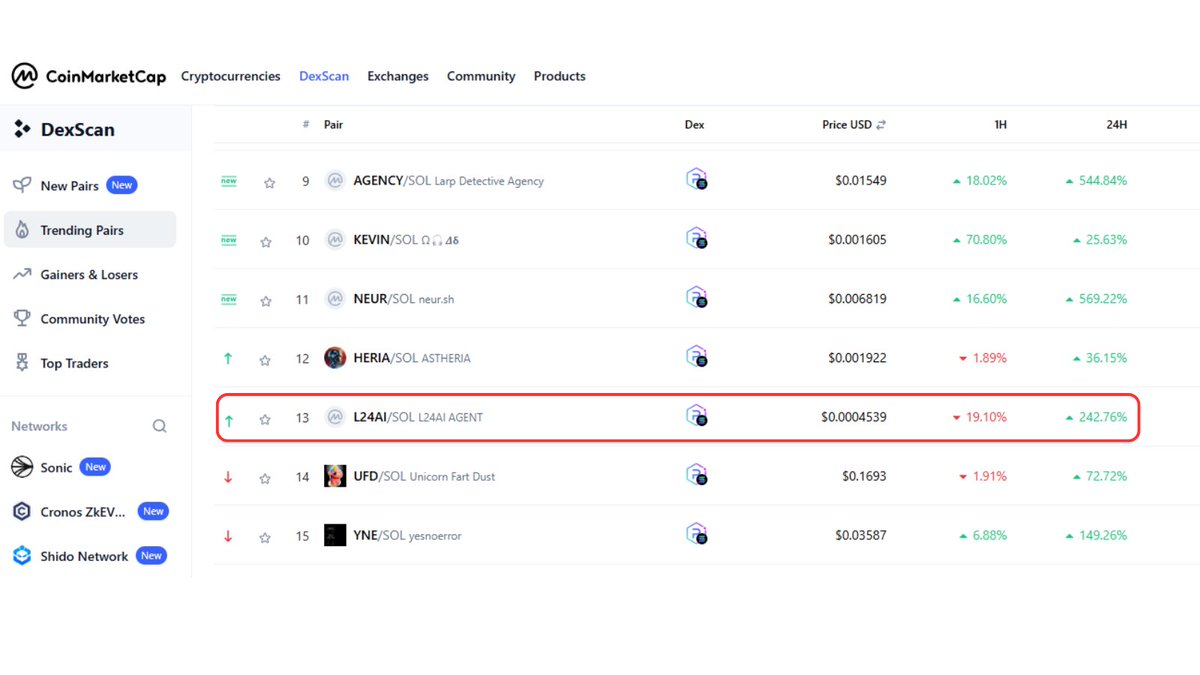Open the NEUR/SOL neur.sh pair
The height and width of the screenshot is (675, 1200).
[403, 299]
